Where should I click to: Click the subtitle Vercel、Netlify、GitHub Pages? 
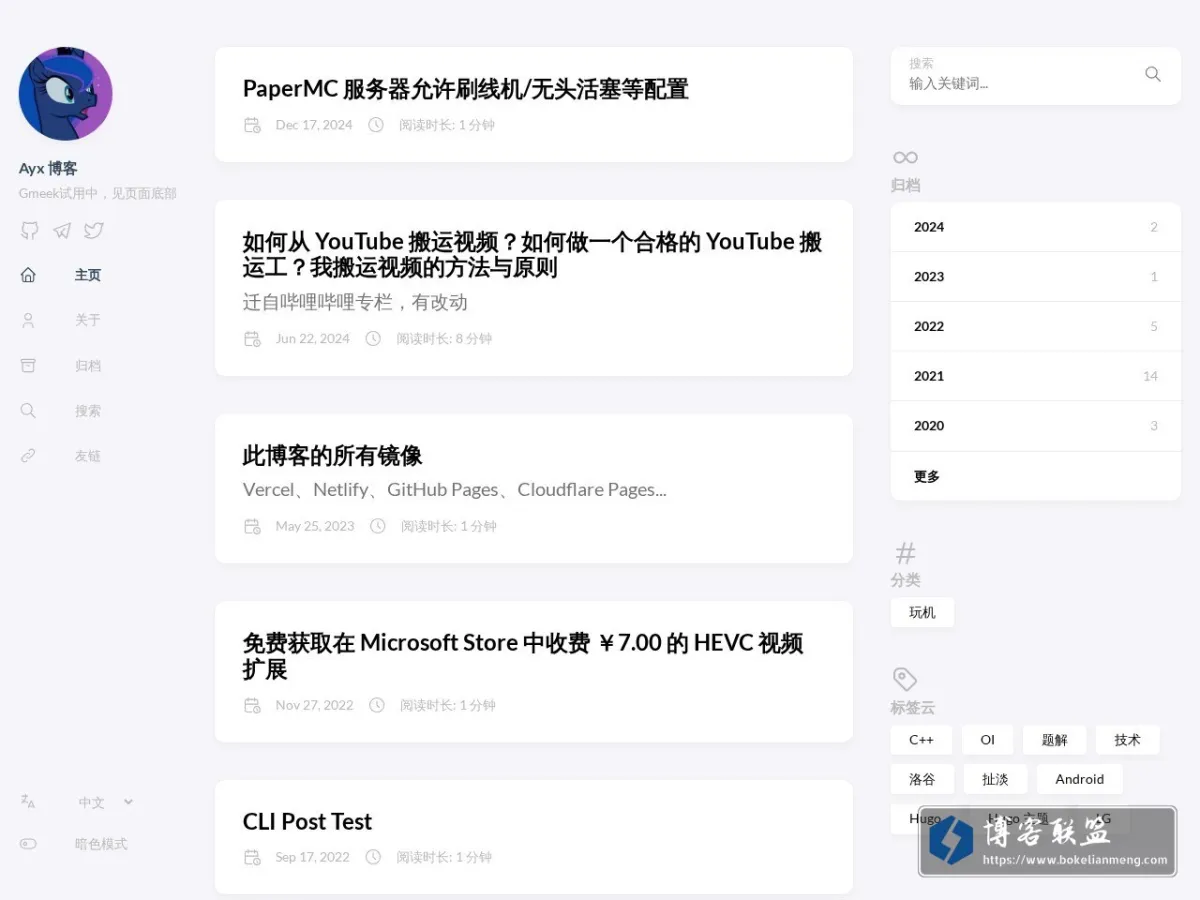click(x=455, y=490)
